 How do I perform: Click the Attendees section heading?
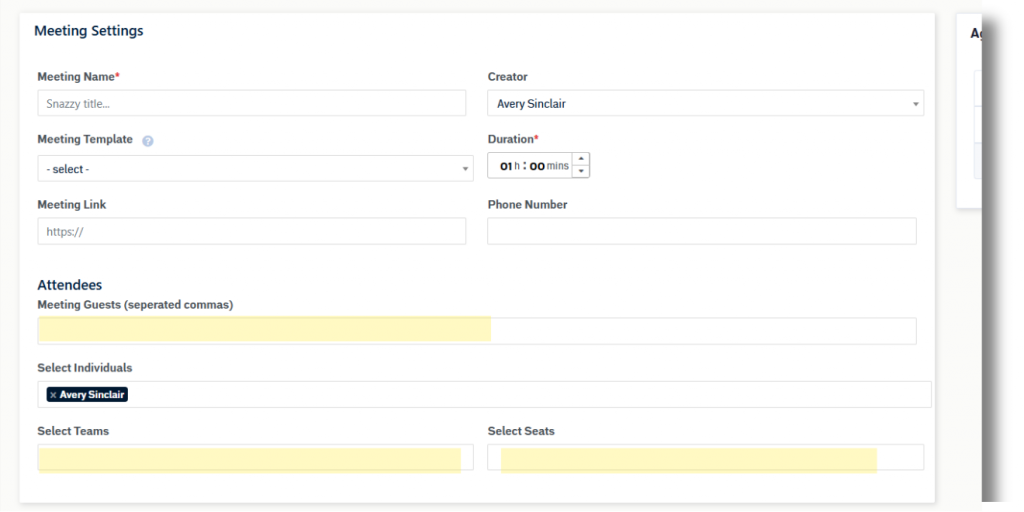click(70, 285)
